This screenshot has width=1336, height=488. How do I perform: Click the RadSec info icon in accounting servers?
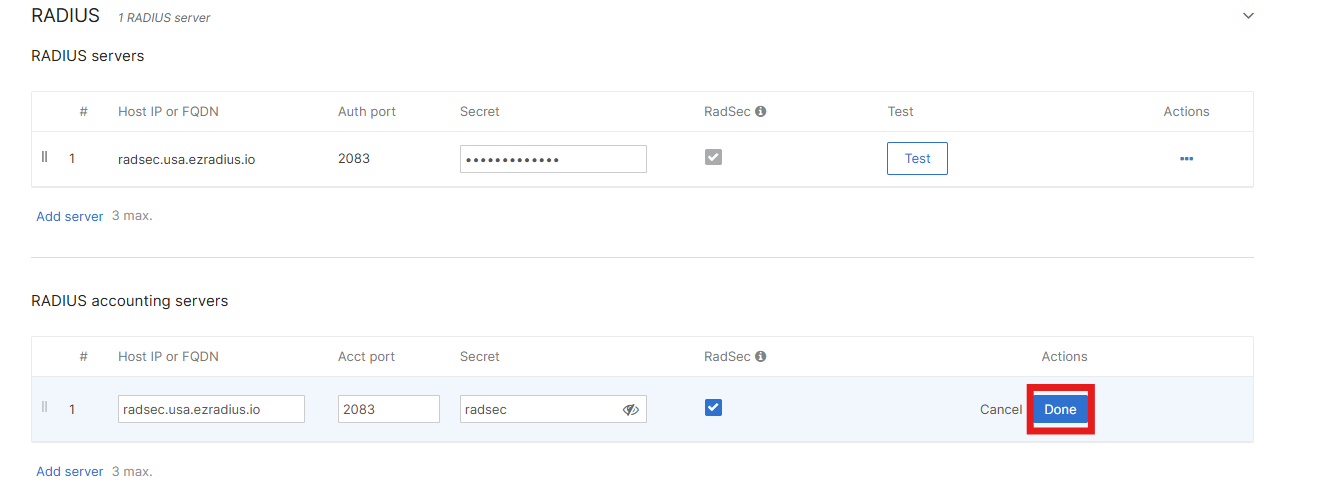(760, 357)
